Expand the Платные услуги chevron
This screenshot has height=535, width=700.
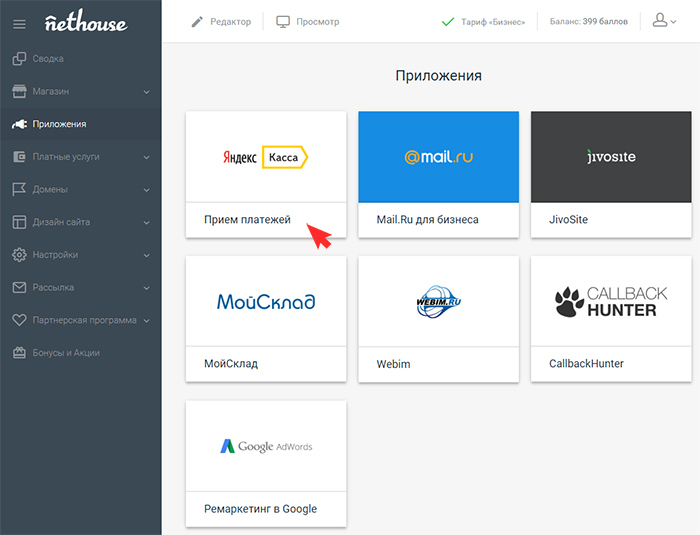pyautogui.click(x=146, y=157)
